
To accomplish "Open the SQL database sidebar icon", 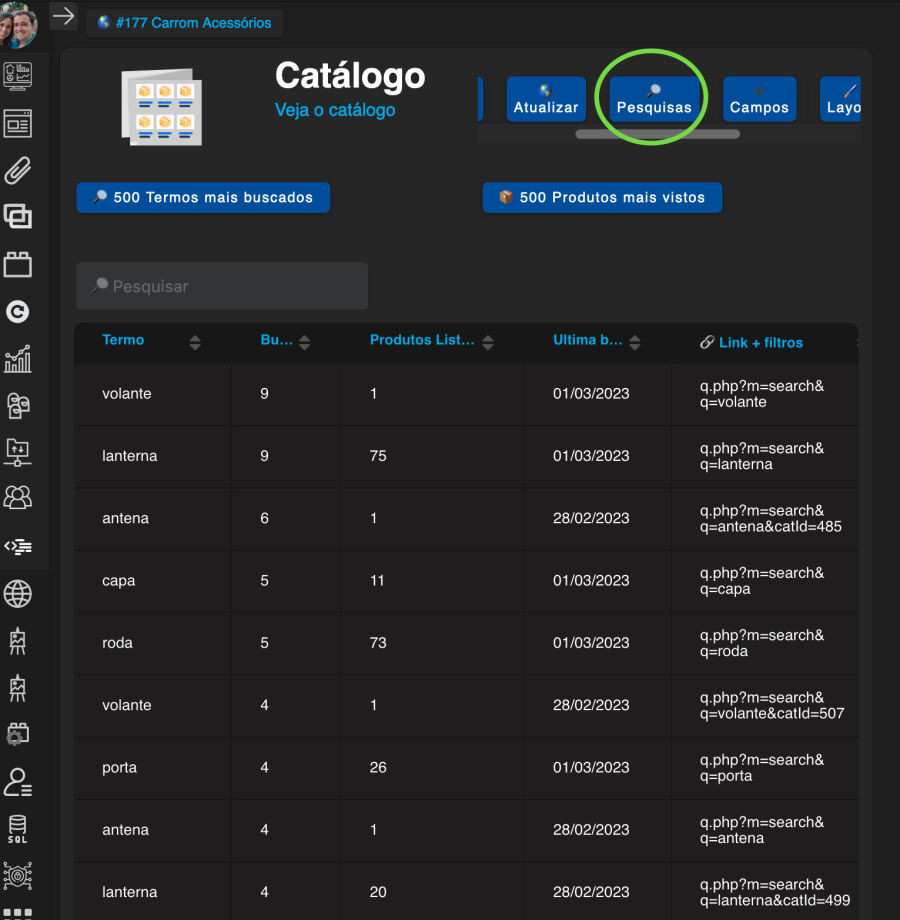I will (x=18, y=829).
